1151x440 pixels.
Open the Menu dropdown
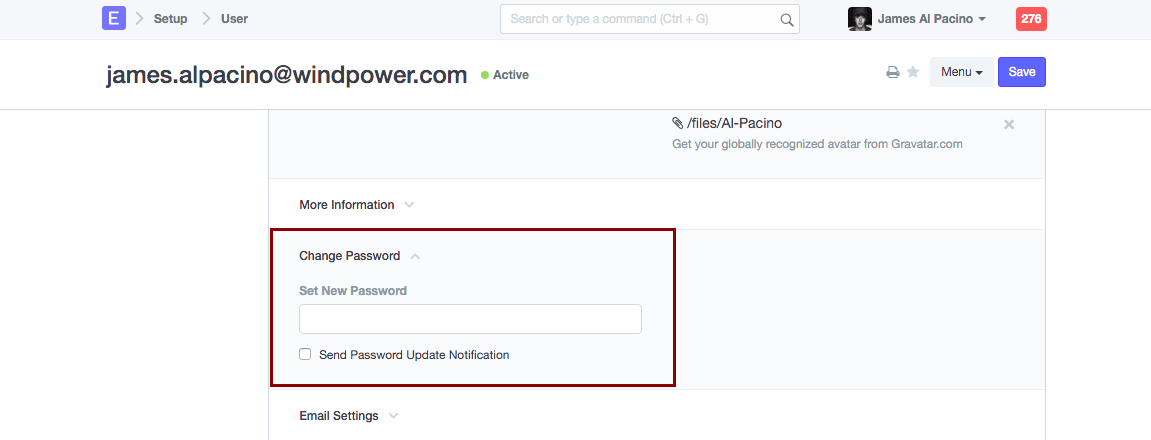961,72
